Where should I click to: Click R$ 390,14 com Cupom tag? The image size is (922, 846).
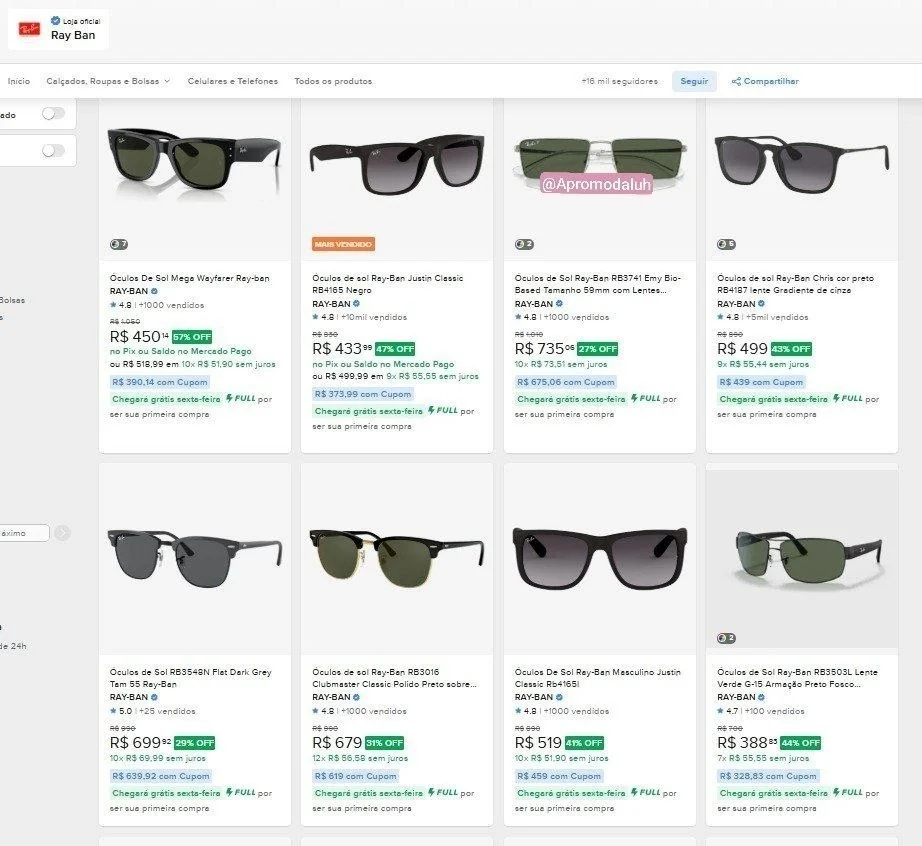pyautogui.click(x=160, y=382)
